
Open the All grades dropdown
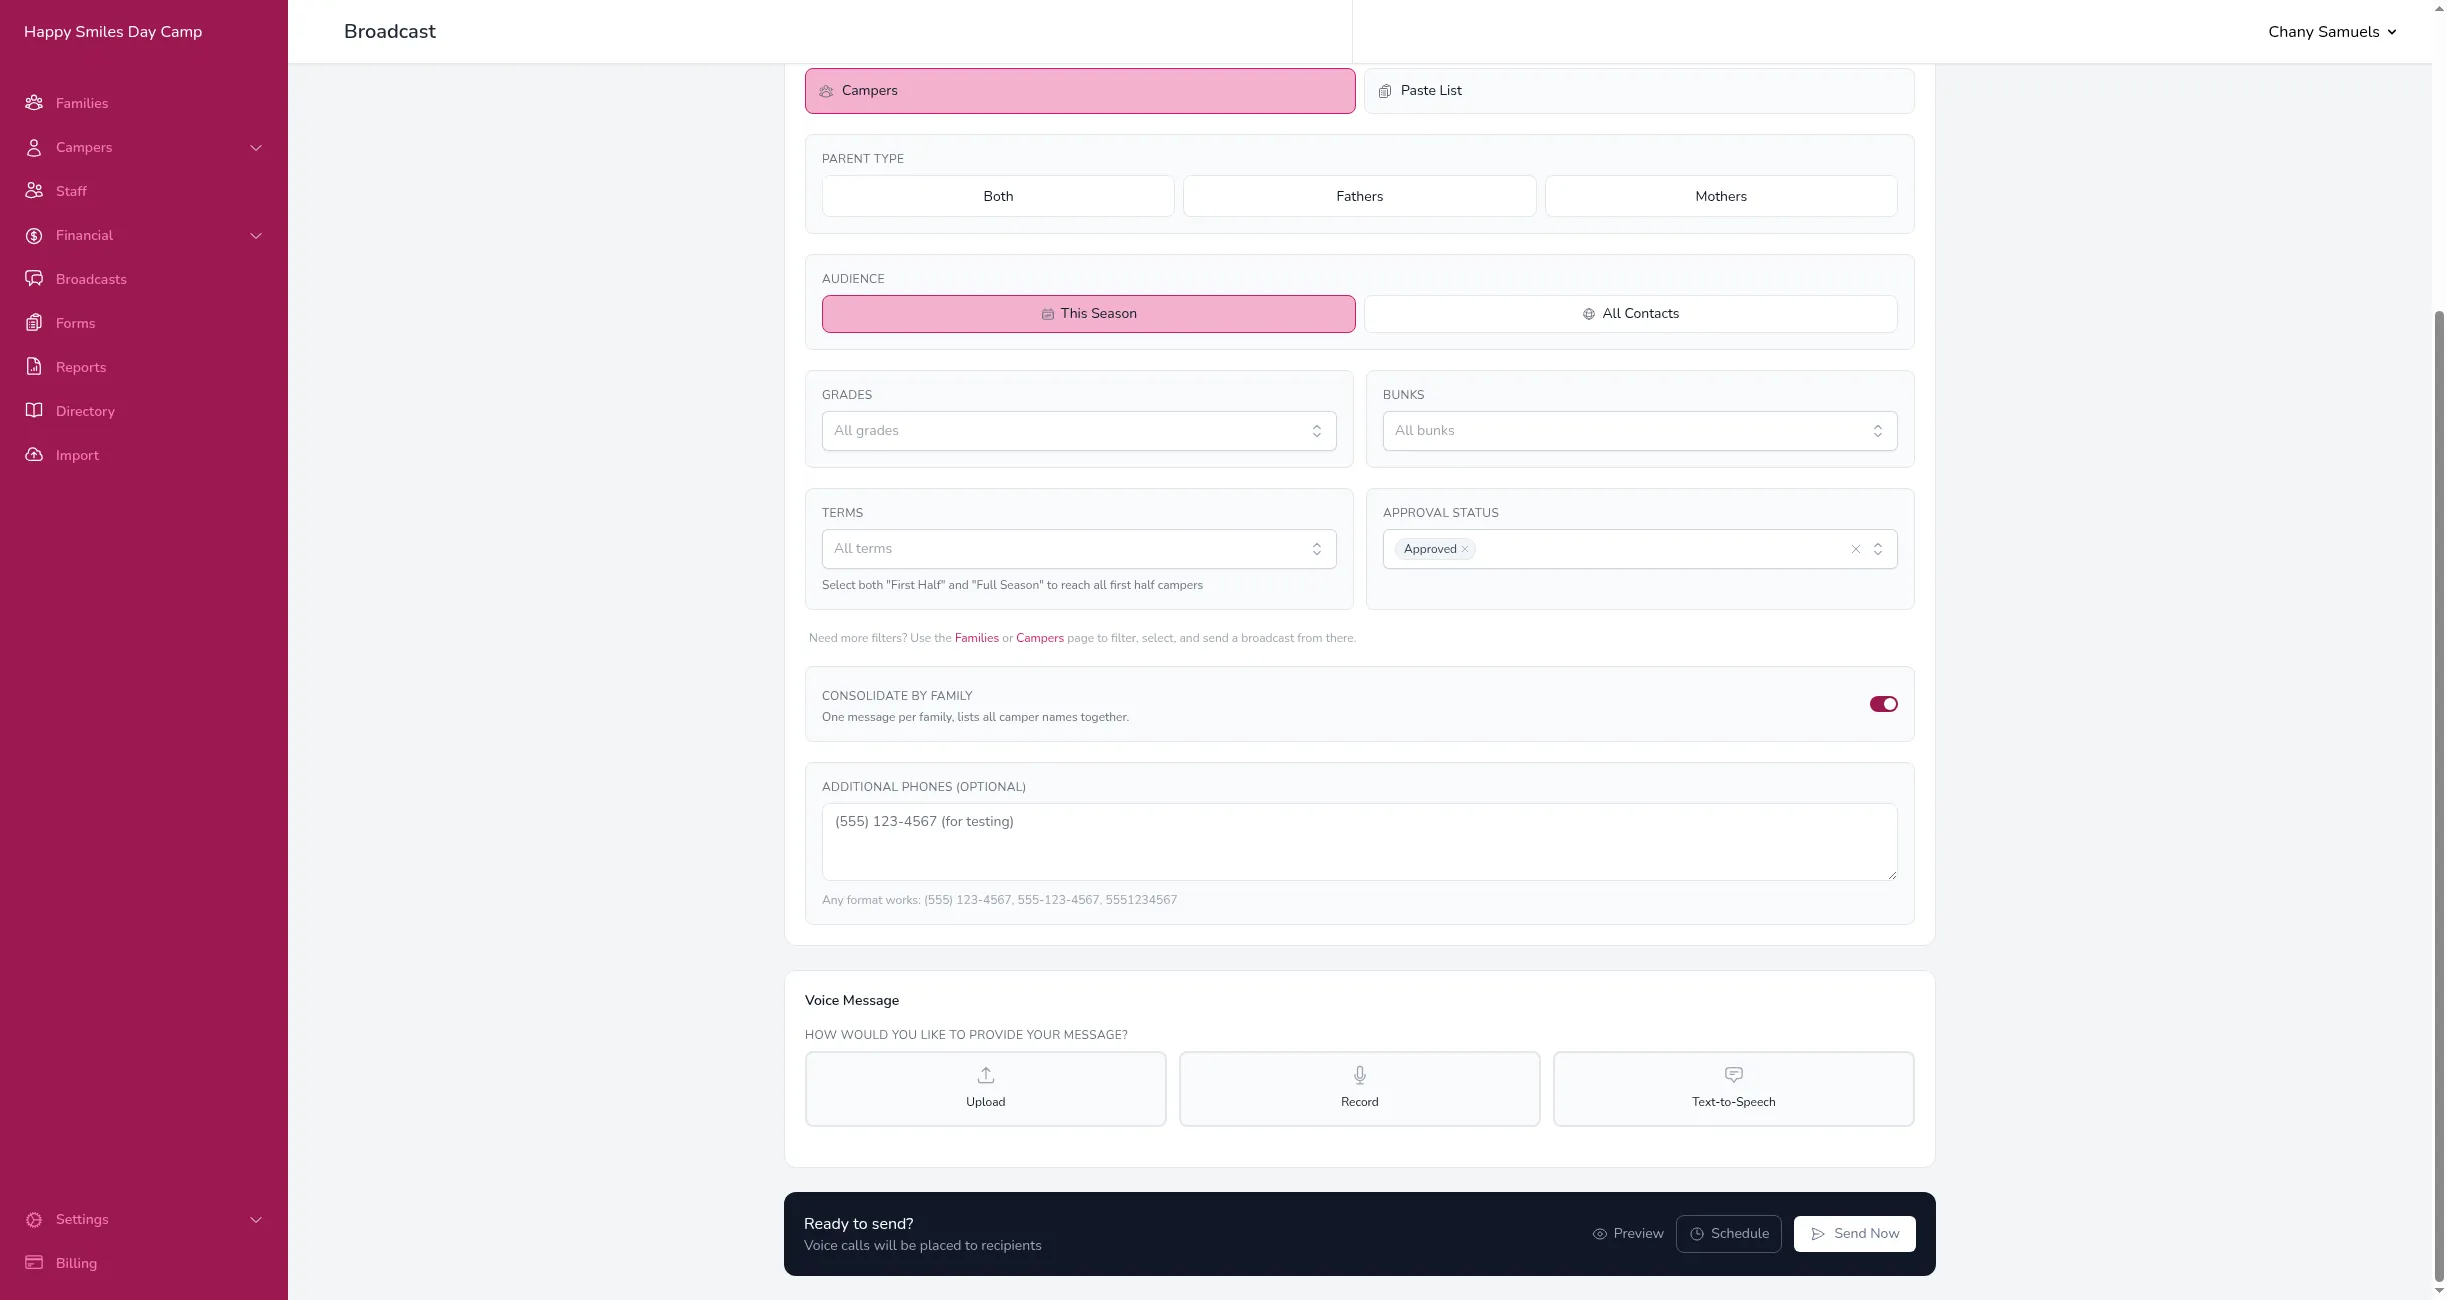[1079, 431]
